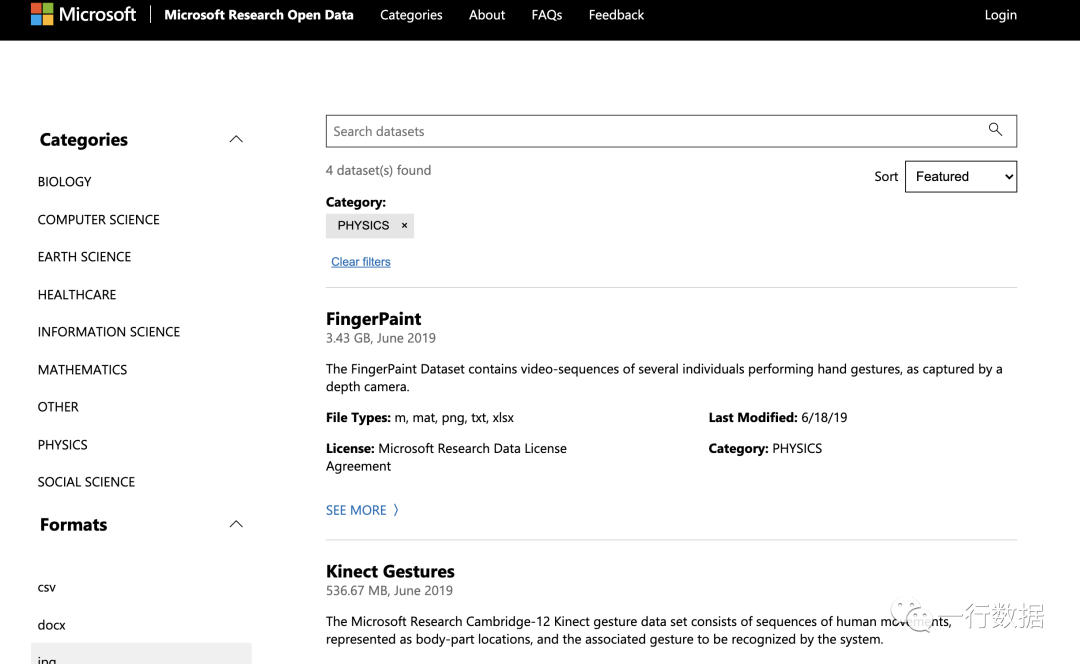Collapse the Formats section

click(236, 524)
